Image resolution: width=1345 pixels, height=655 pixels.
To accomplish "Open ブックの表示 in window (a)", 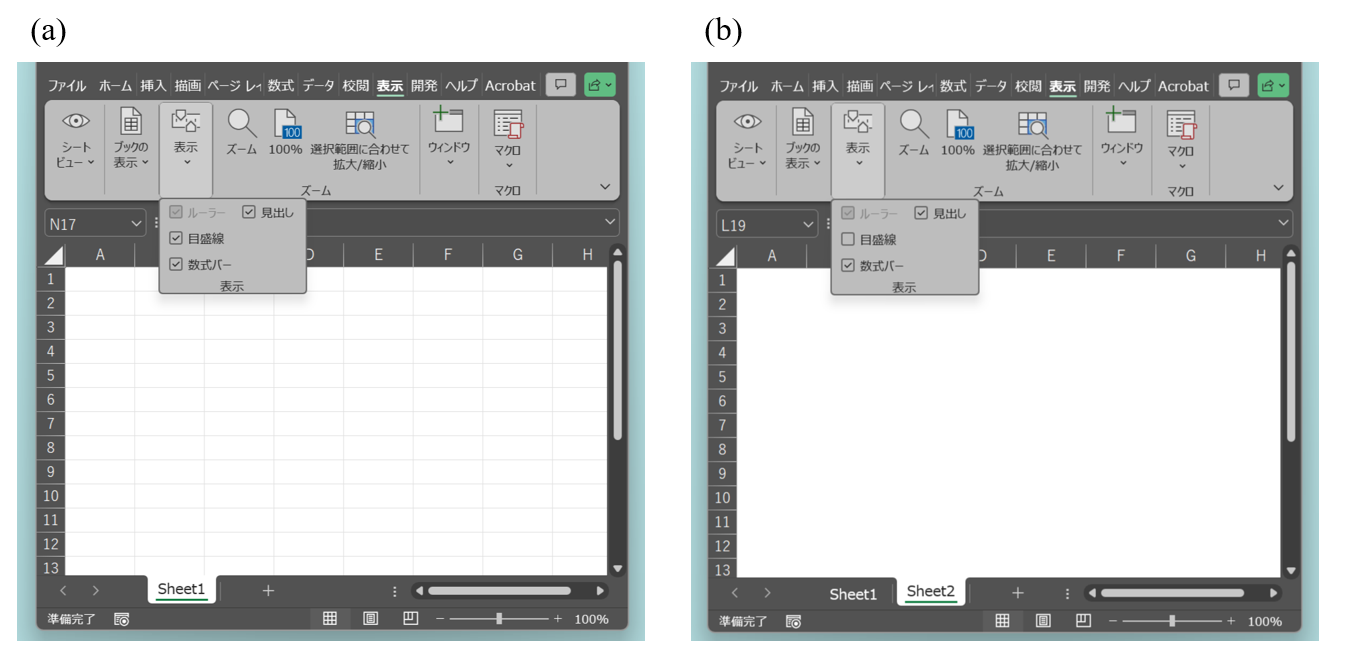I will [x=131, y=140].
